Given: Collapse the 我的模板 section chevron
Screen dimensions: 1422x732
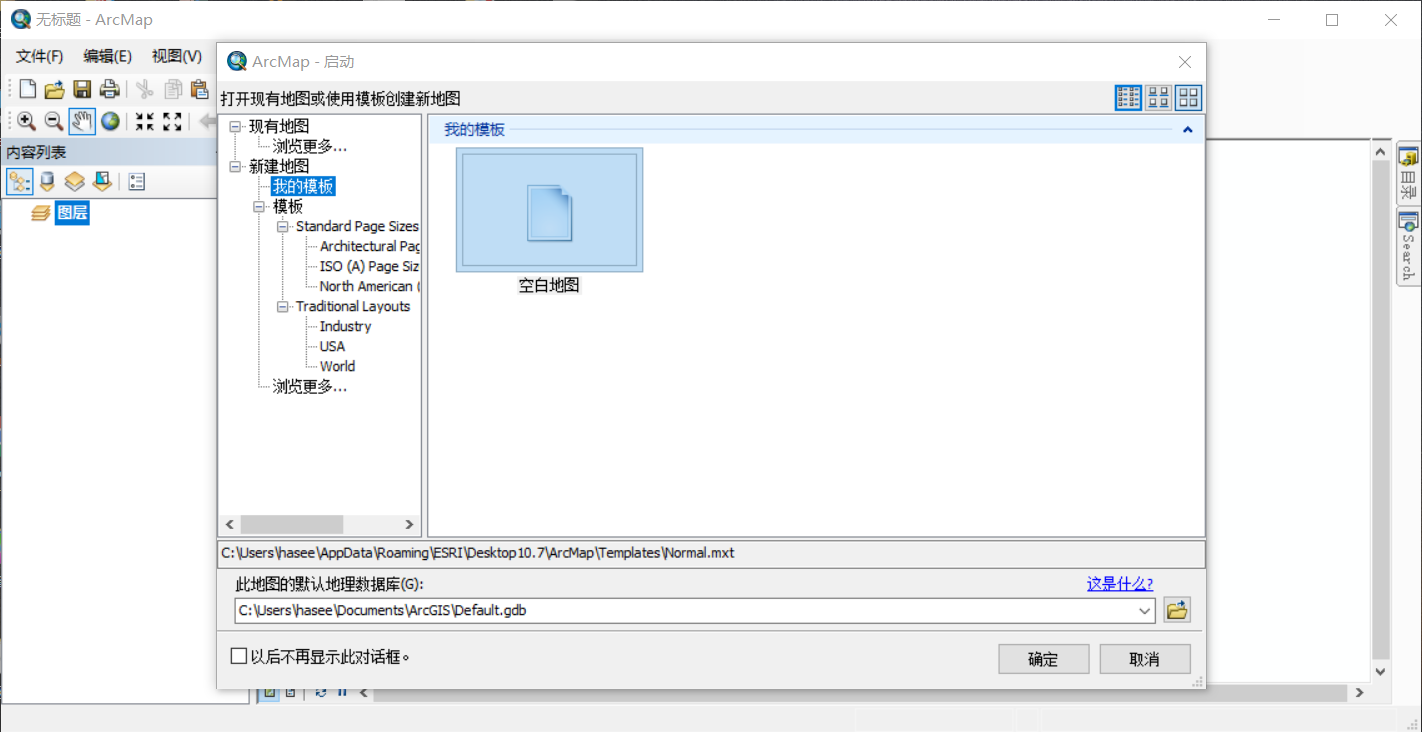Looking at the screenshot, I should pos(1188,130).
